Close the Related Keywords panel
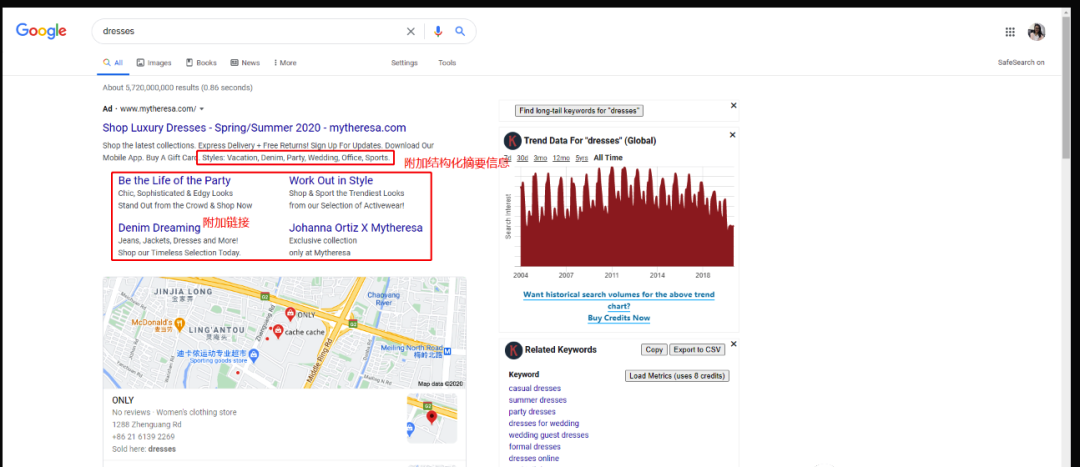The width and height of the screenshot is (1080, 467). (733, 344)
